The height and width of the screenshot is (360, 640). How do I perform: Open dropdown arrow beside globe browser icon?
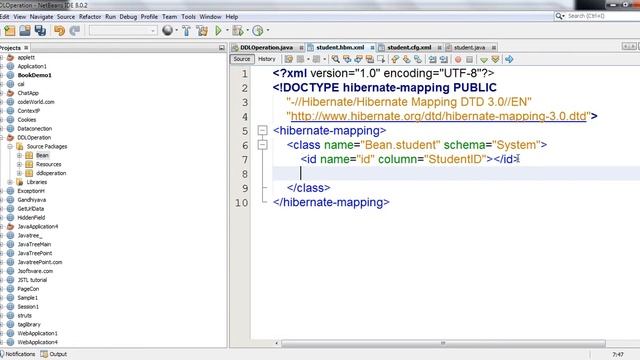176,30
